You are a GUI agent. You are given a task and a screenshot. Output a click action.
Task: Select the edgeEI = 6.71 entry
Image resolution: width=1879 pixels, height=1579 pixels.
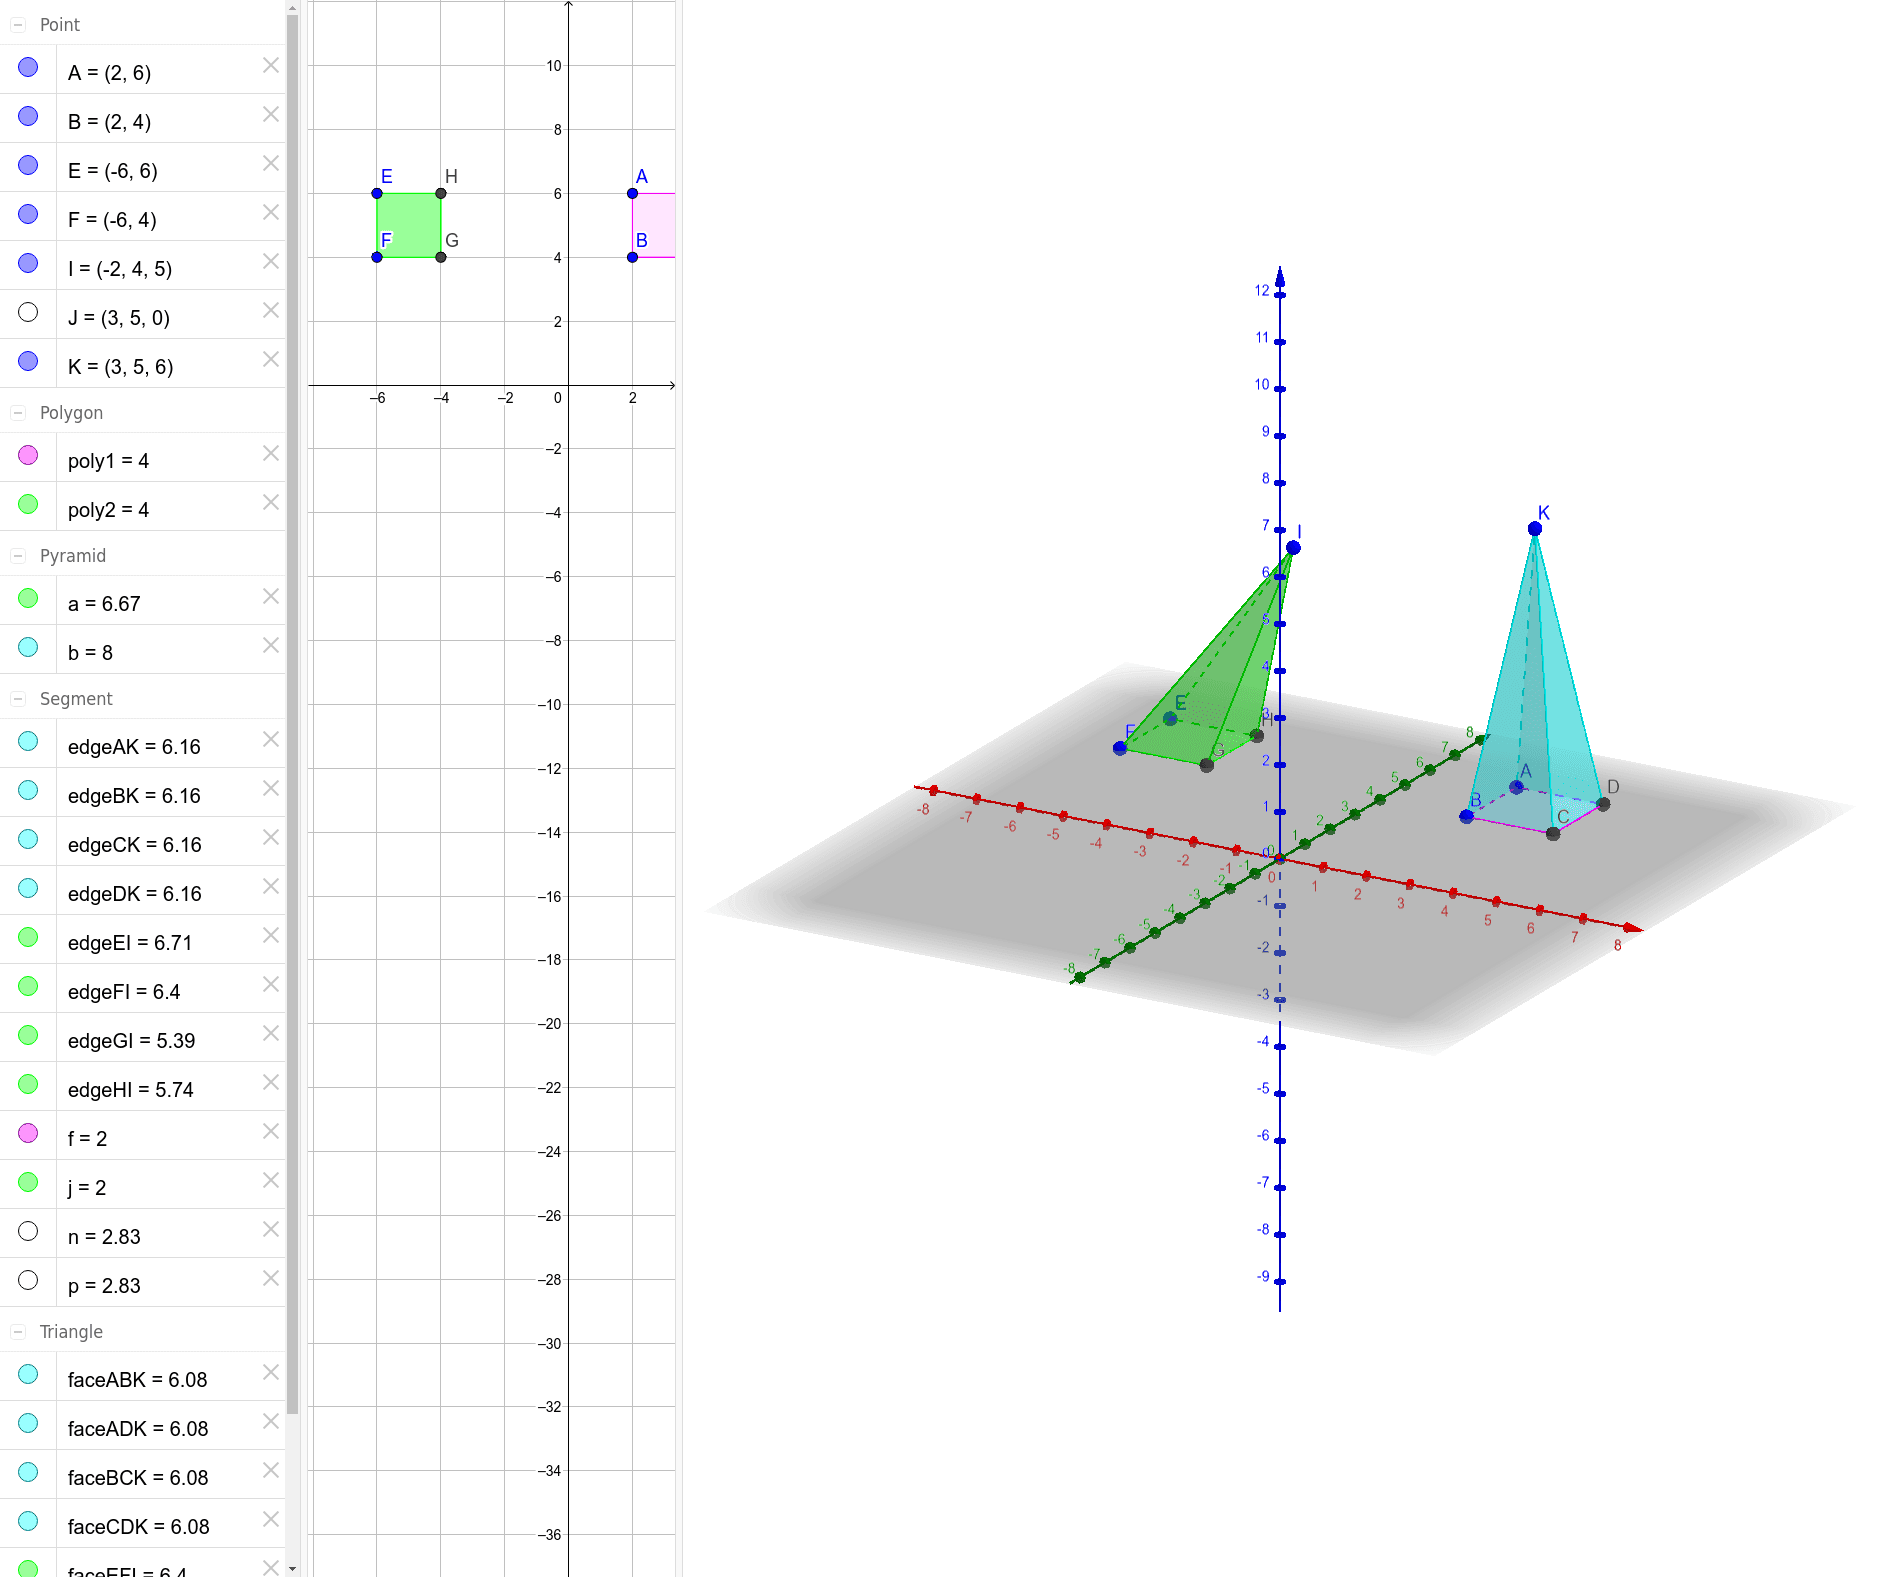pos(143,939)
